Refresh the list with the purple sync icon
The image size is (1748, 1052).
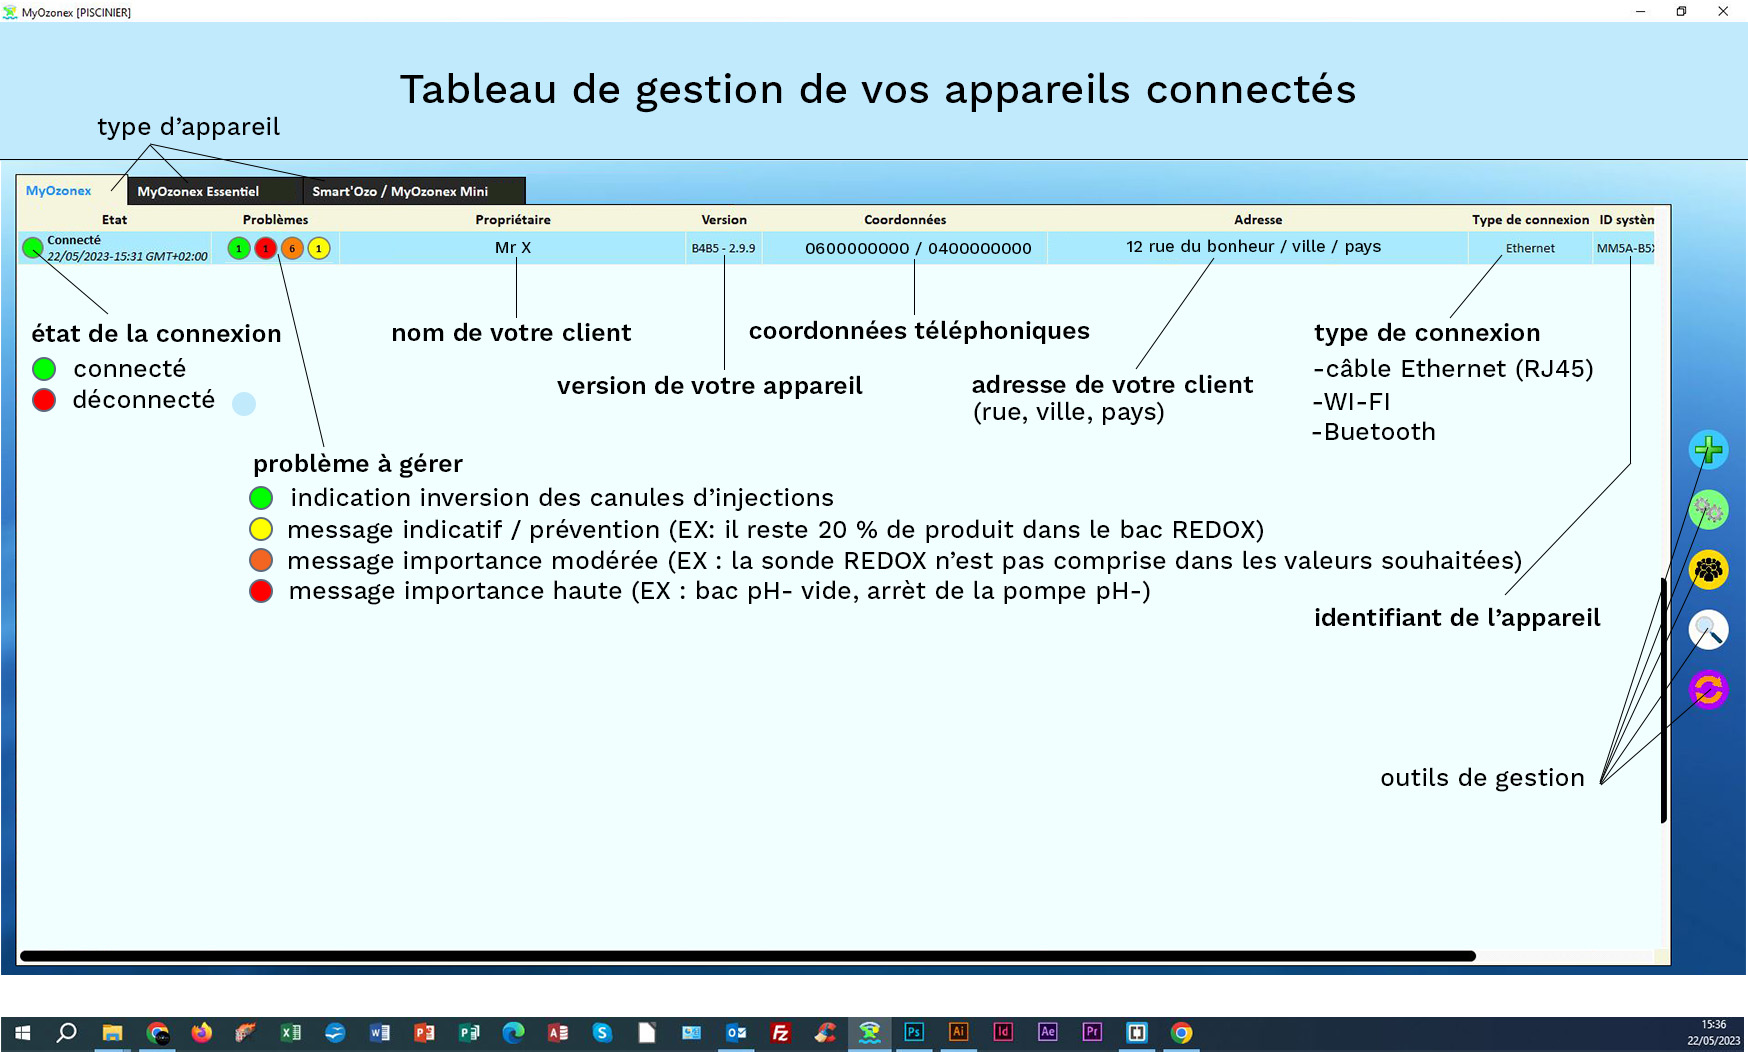[x=1708, y=688]
